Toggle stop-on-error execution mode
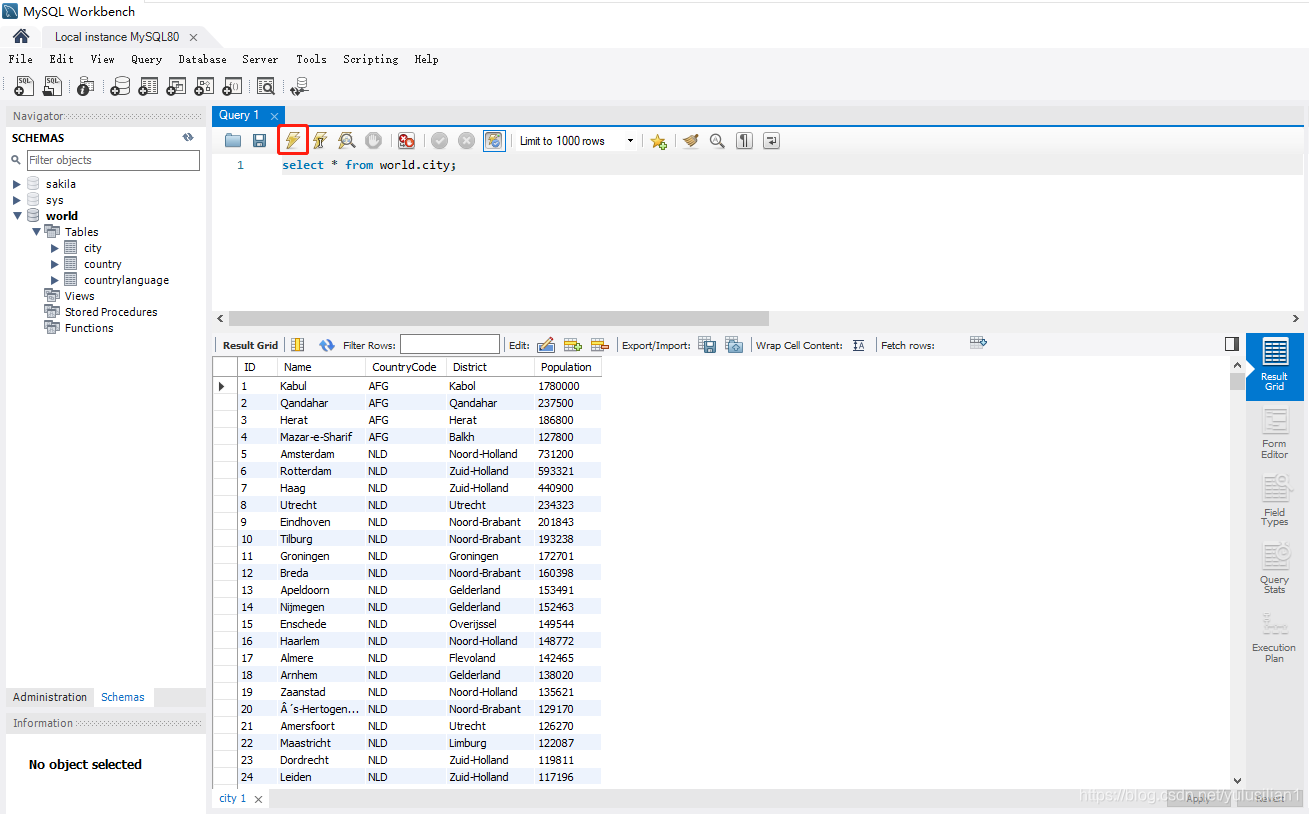 tap(406, 141)
